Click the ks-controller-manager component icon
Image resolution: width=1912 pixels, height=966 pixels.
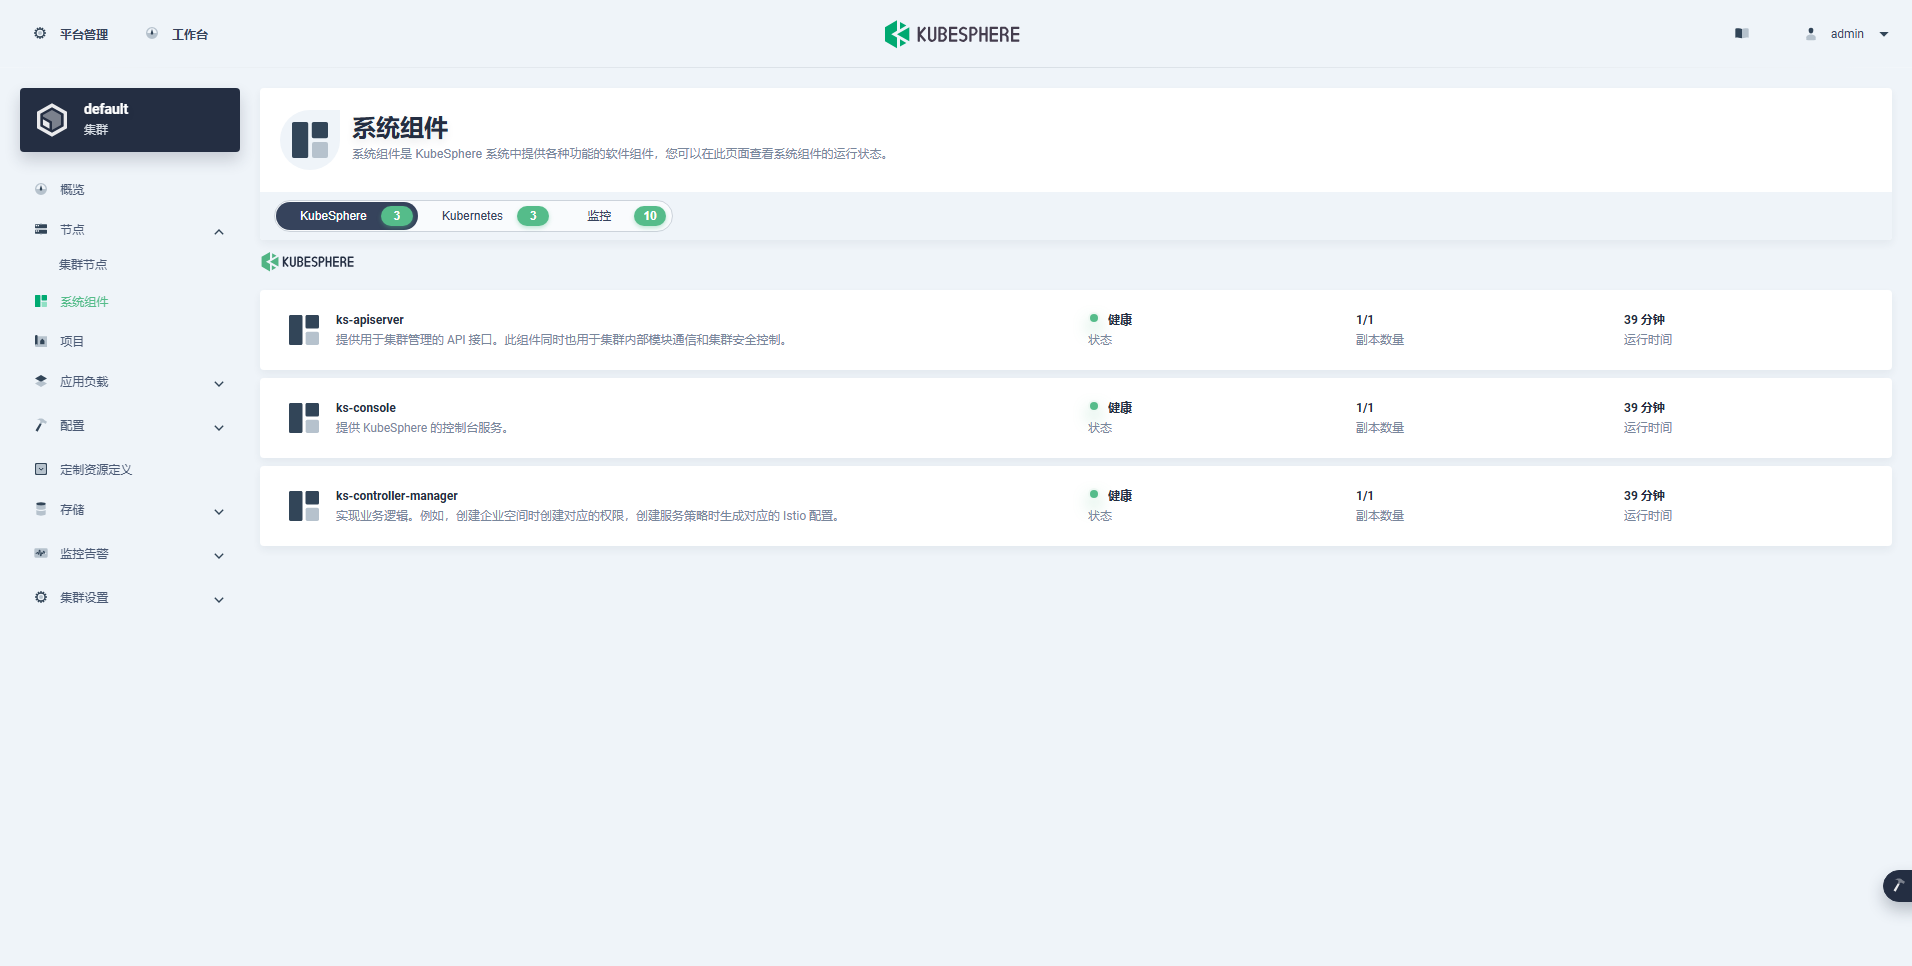pyautogui.click(x=304, y=506)
